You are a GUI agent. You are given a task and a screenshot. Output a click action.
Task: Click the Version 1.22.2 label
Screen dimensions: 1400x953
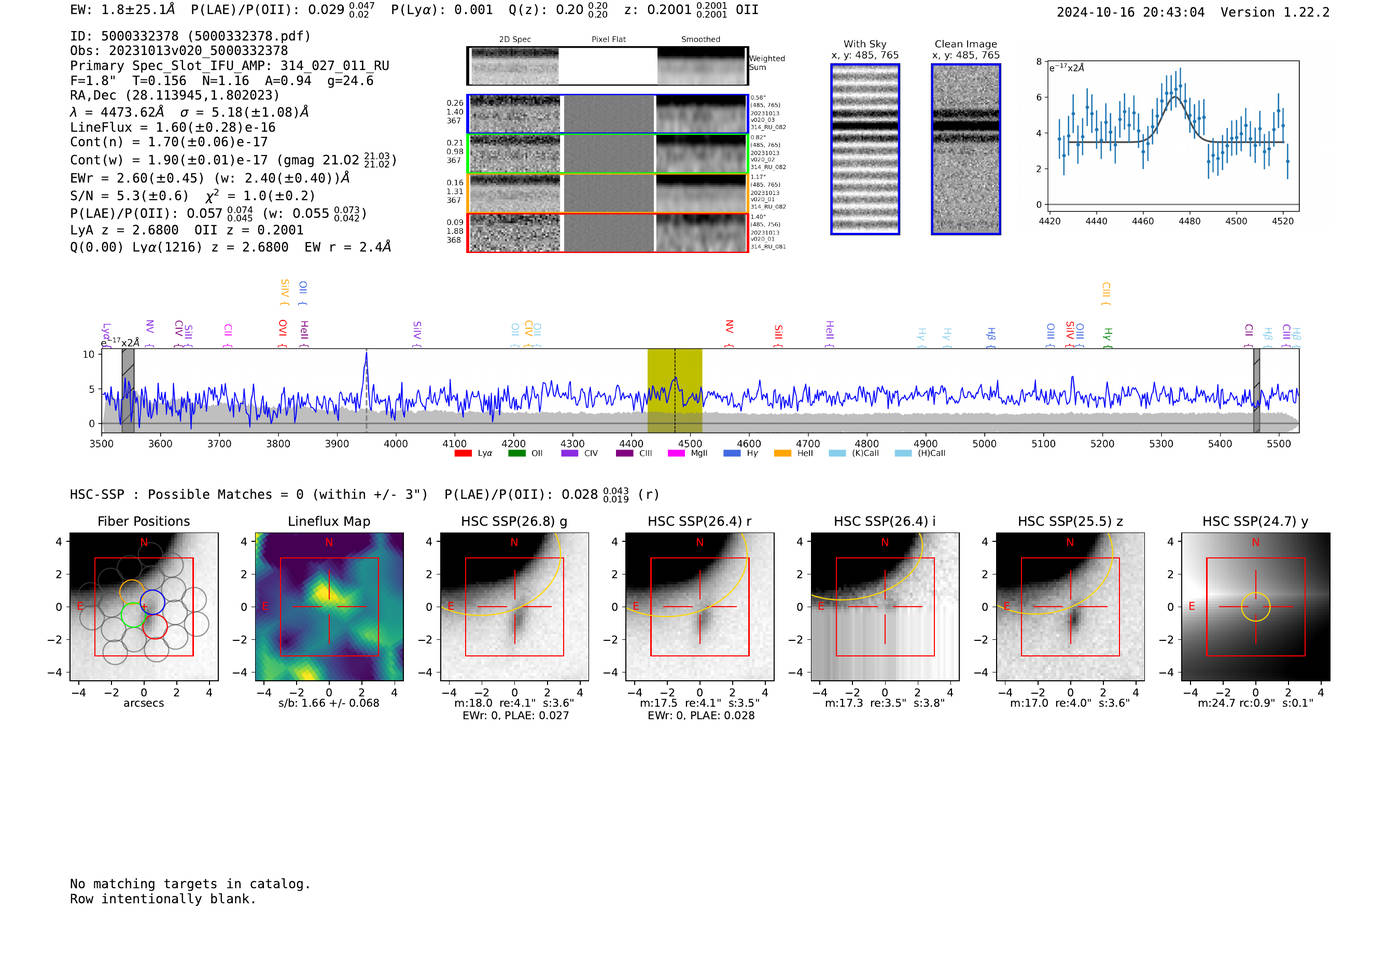coord(1275,13)
